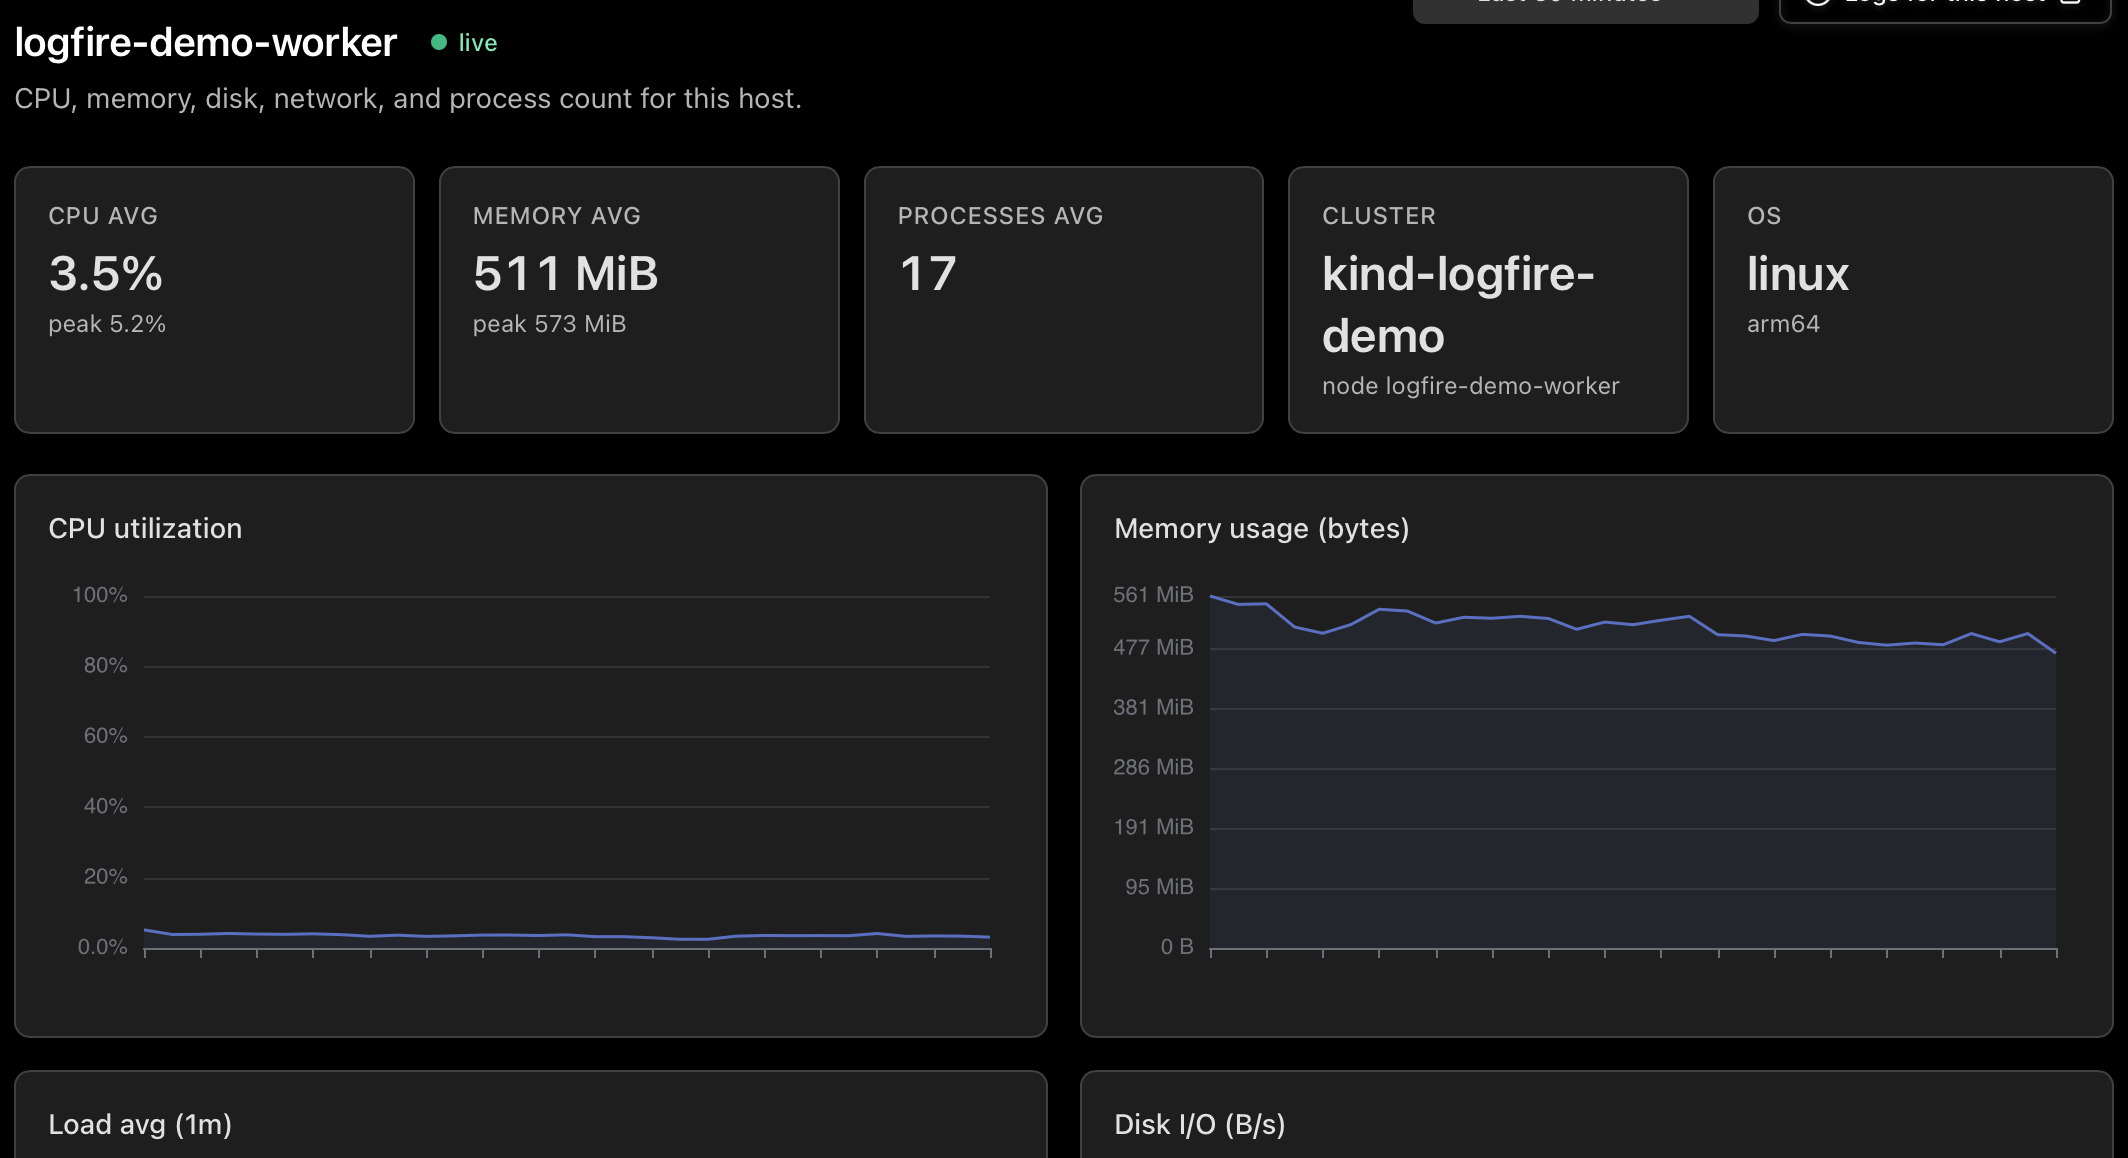Click the memory usage line's starting peak
Screen dimensions: 2128x1158
point(1211,596)
